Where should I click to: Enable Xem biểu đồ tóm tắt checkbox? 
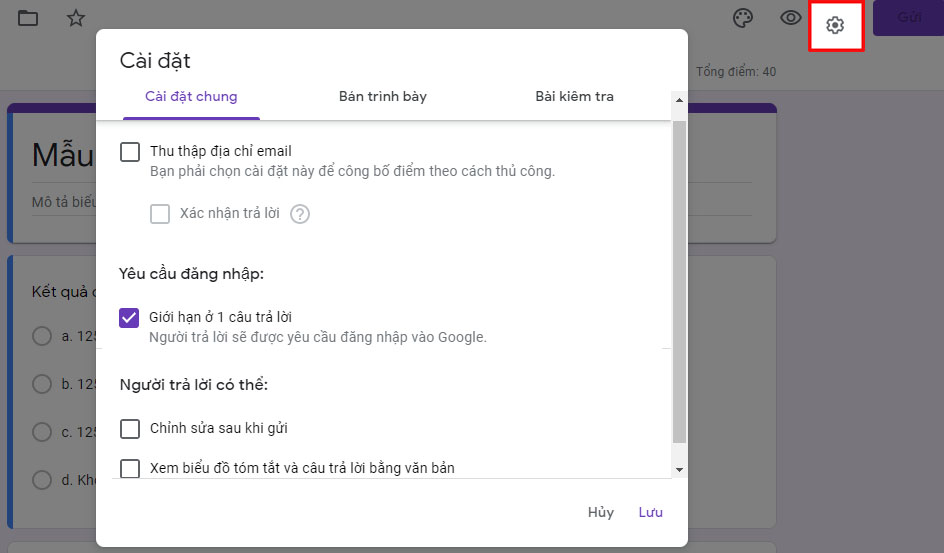[x=130, y=467]
